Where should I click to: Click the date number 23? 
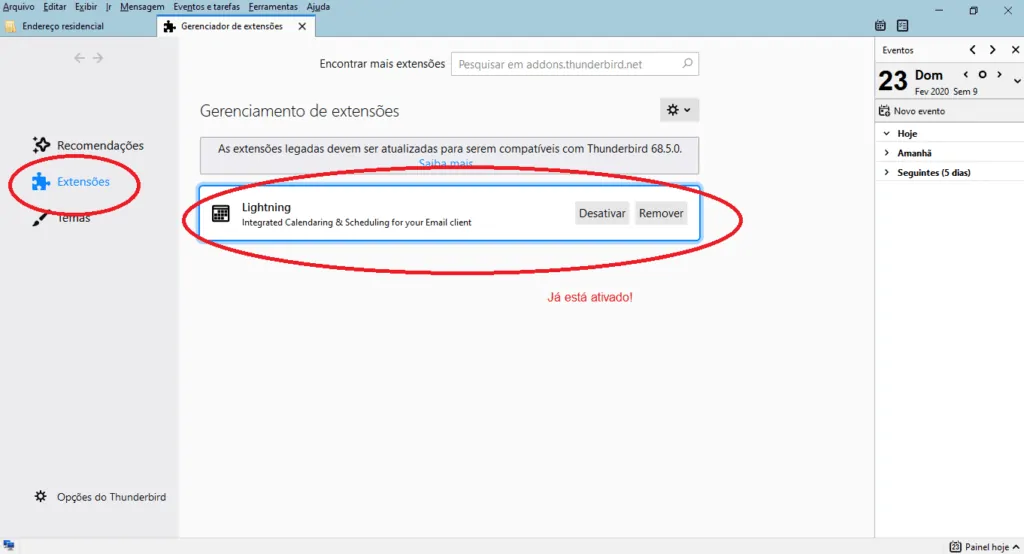893,81
